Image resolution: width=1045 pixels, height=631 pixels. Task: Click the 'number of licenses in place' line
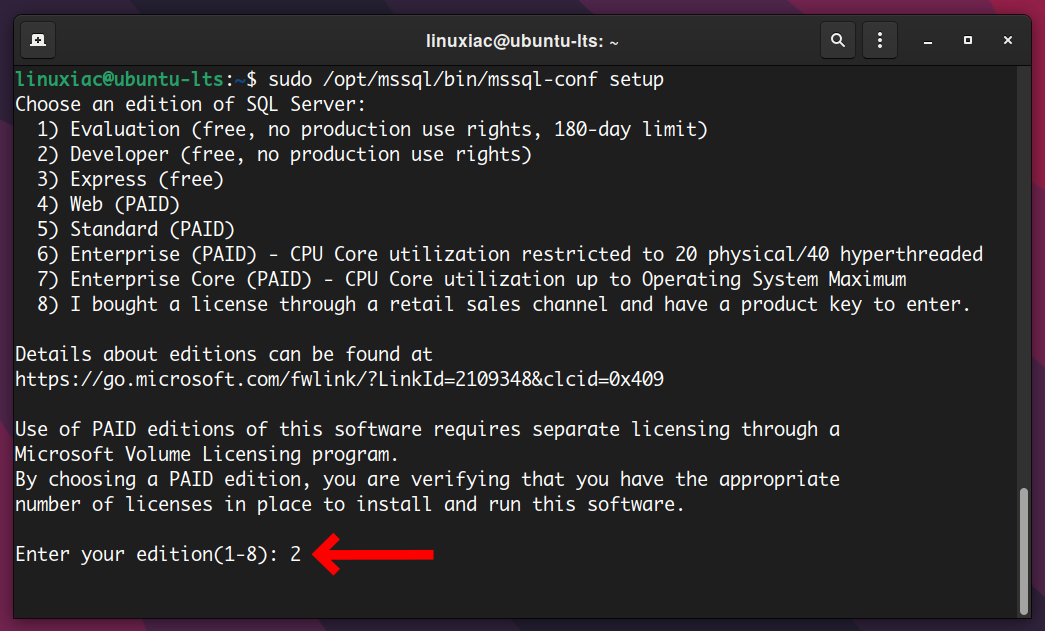[x=350, y=504]
